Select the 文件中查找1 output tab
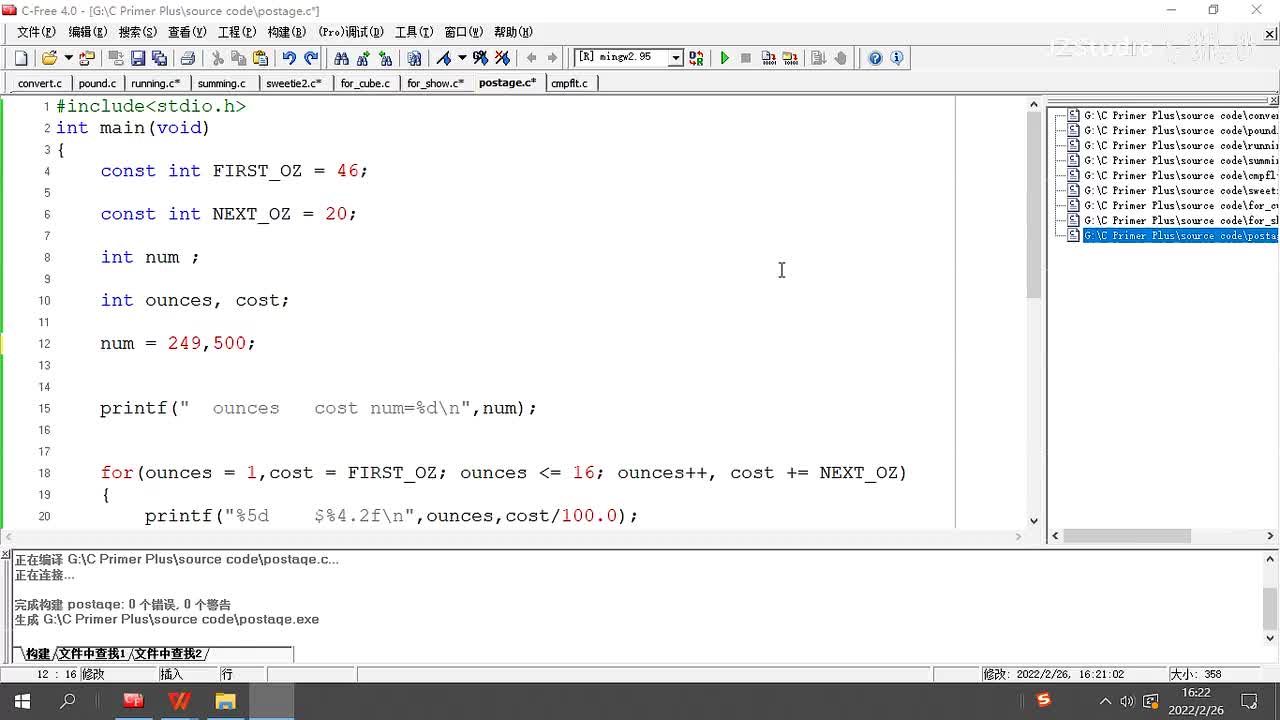This screenshot has width=1280, height=720. coord(91,654)
